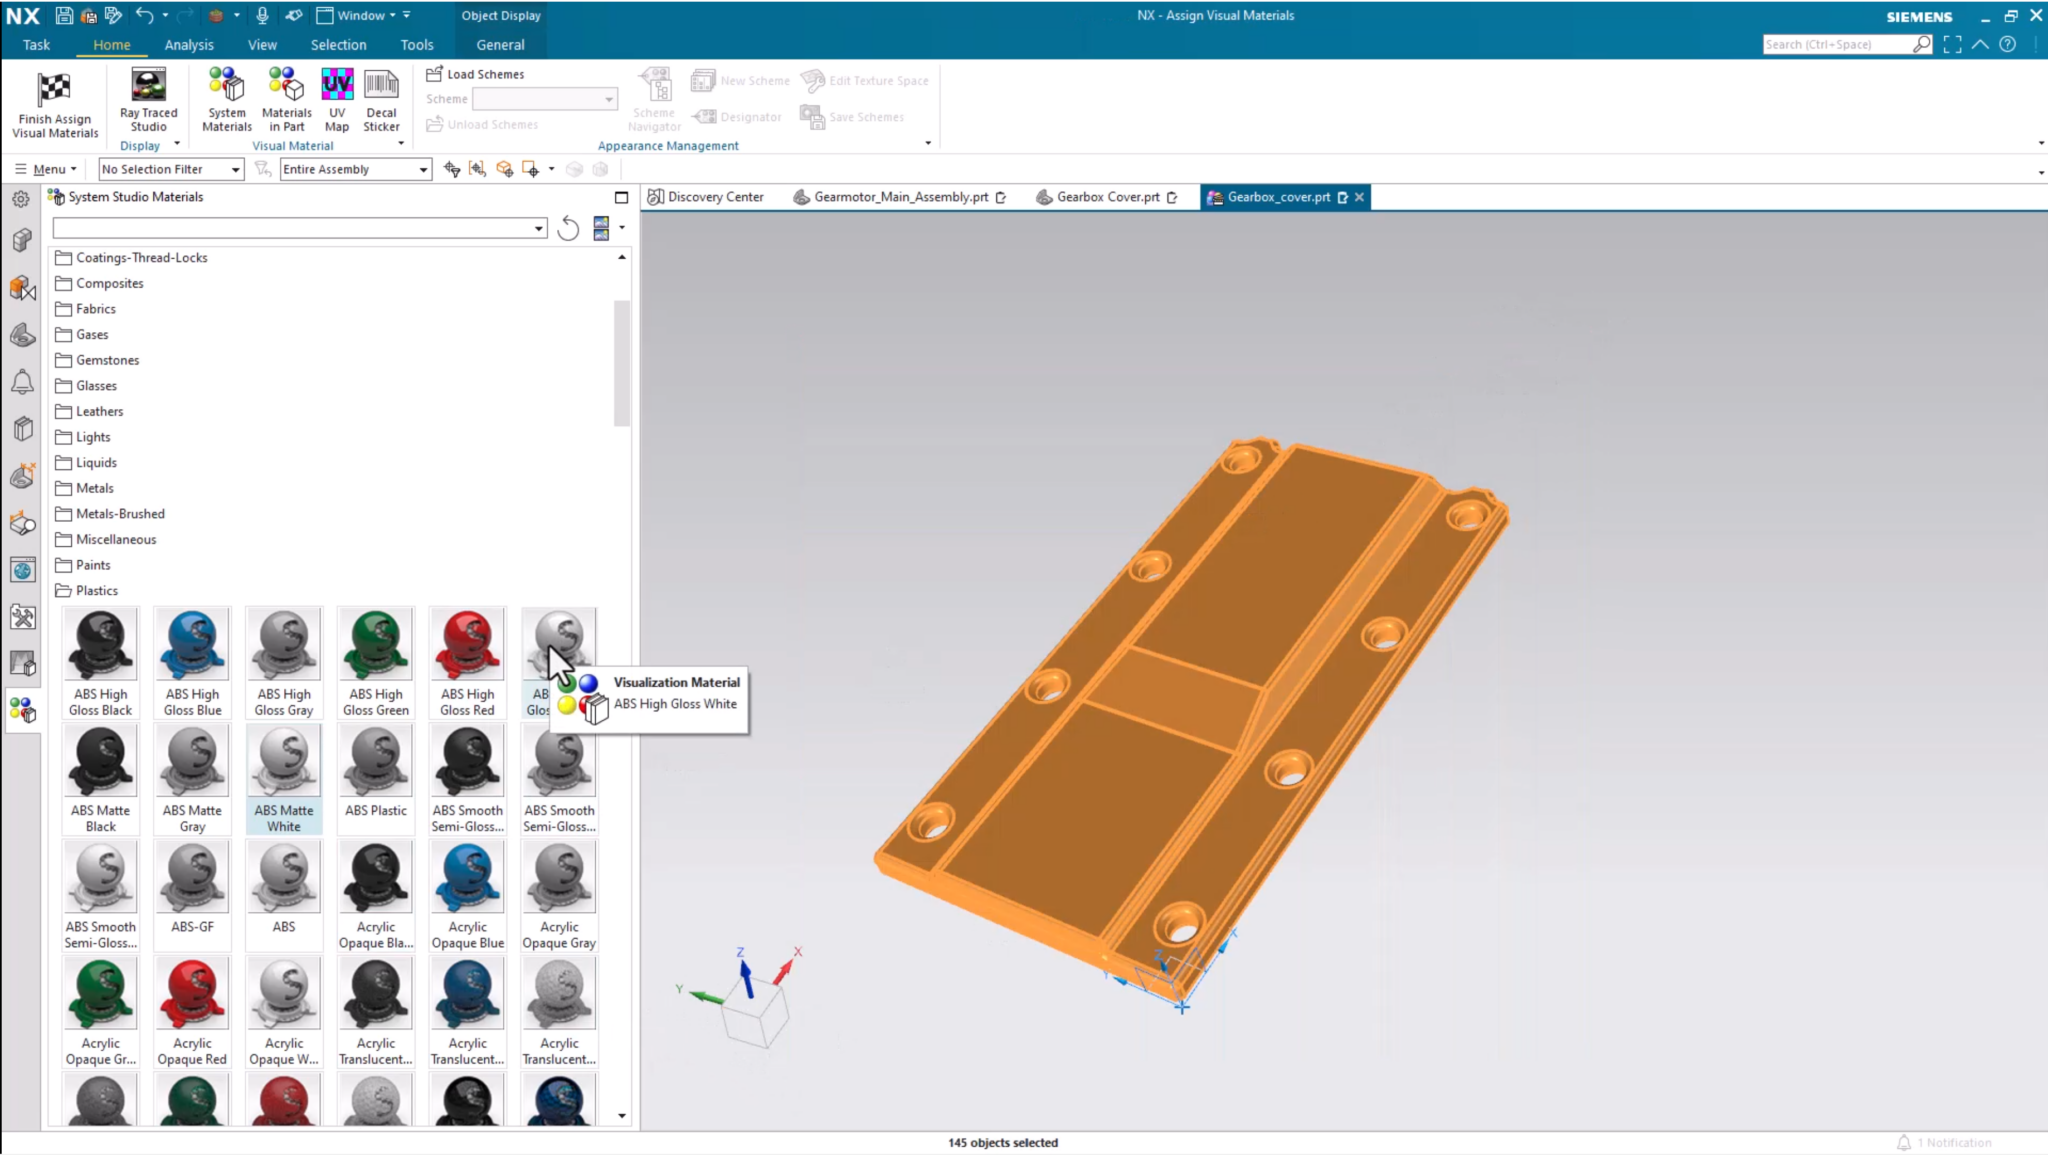Click the Materials in Part icon
2048x1155 pixels.
[286, 100]
